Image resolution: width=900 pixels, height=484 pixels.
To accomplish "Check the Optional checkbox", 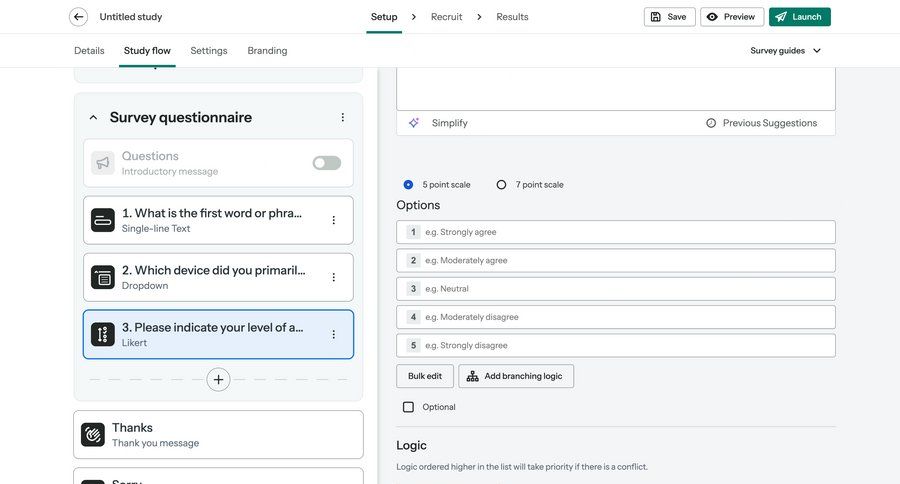I will click(408, 407).
